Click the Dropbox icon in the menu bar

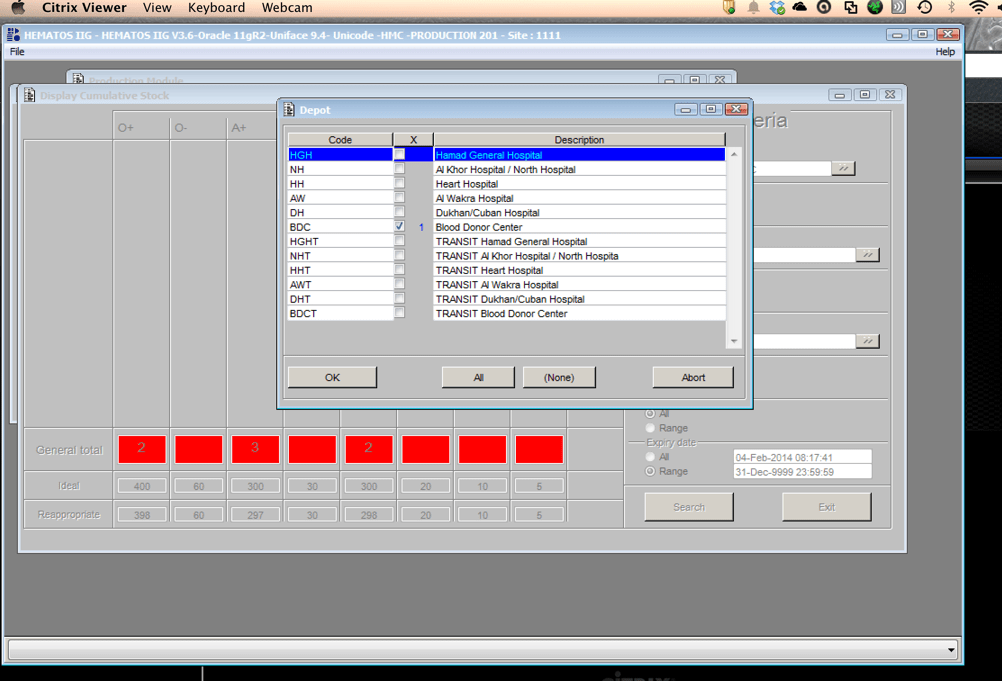point(777,7)
